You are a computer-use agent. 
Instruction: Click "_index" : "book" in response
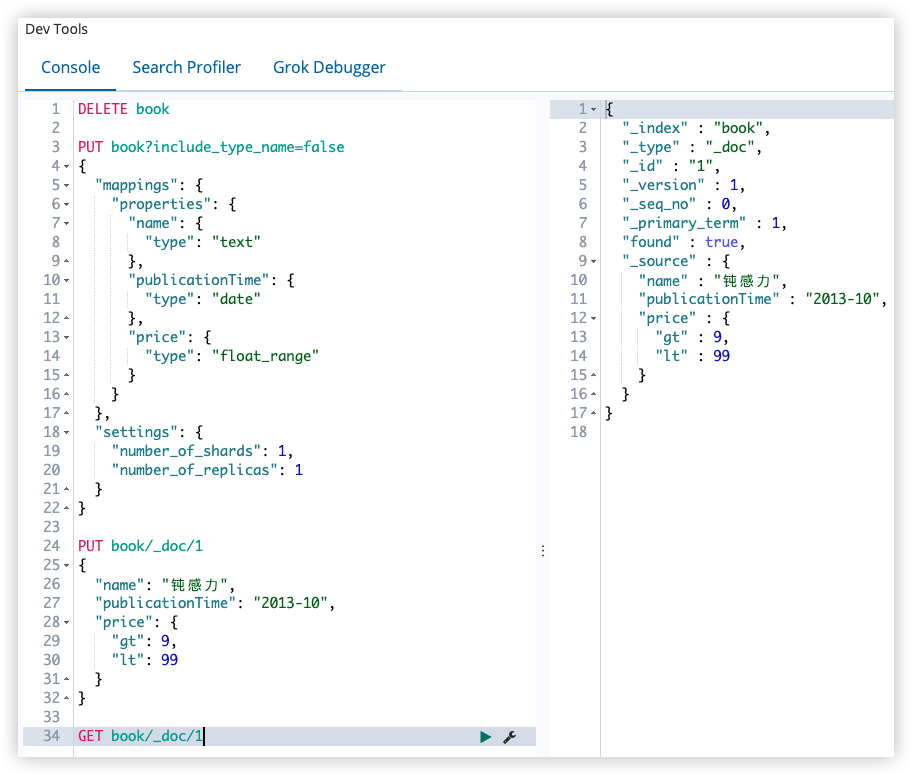pos(696,129)
